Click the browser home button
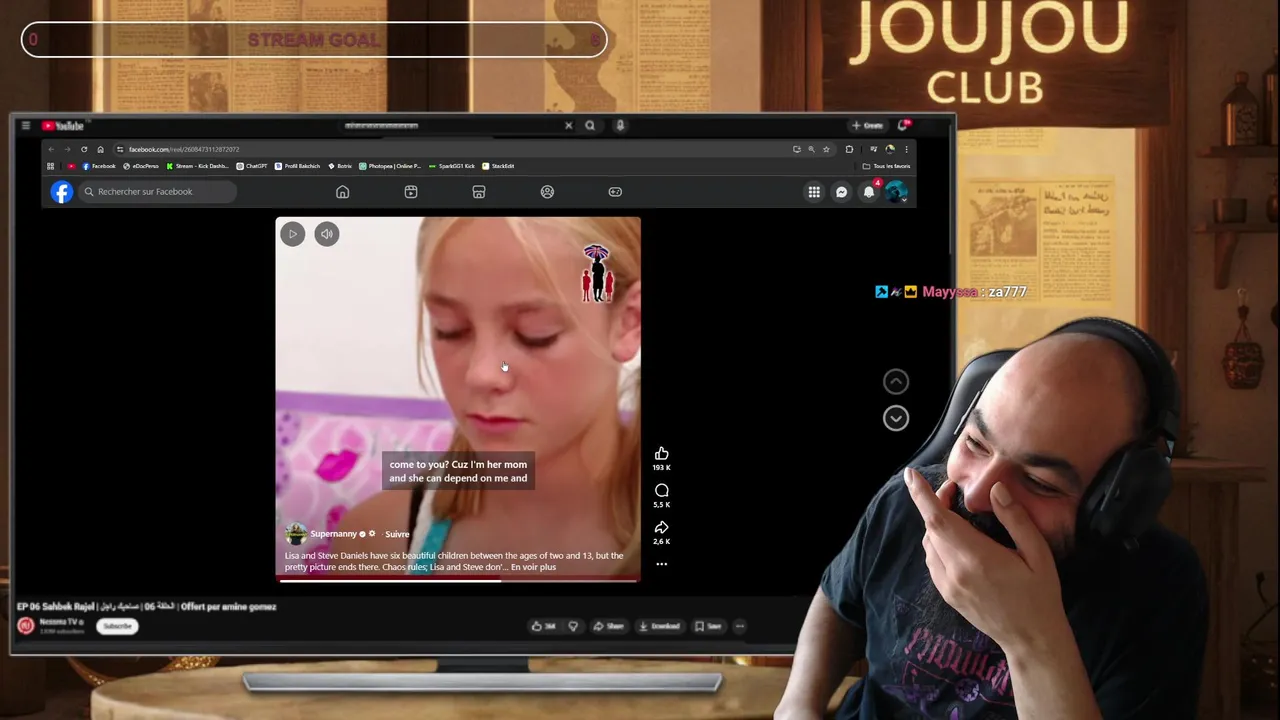The width and height of the screenshot is (1280, 720). 100,149
